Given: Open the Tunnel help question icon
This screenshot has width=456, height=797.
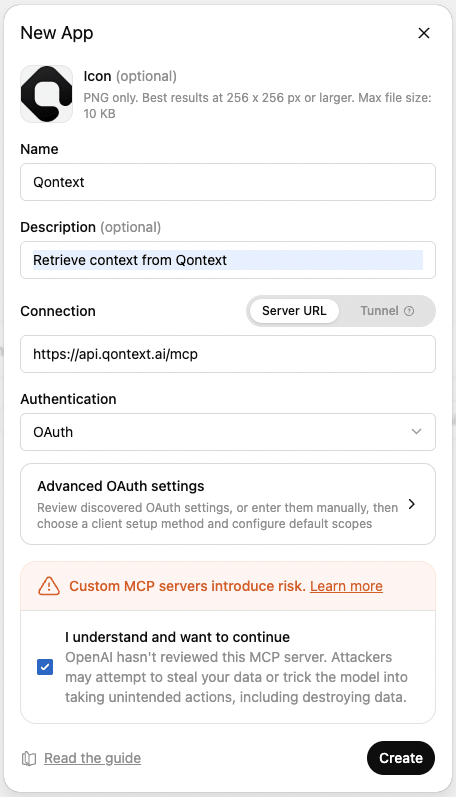Looking at the screenshot, I should pyautogui.click(x=409, y=311).
